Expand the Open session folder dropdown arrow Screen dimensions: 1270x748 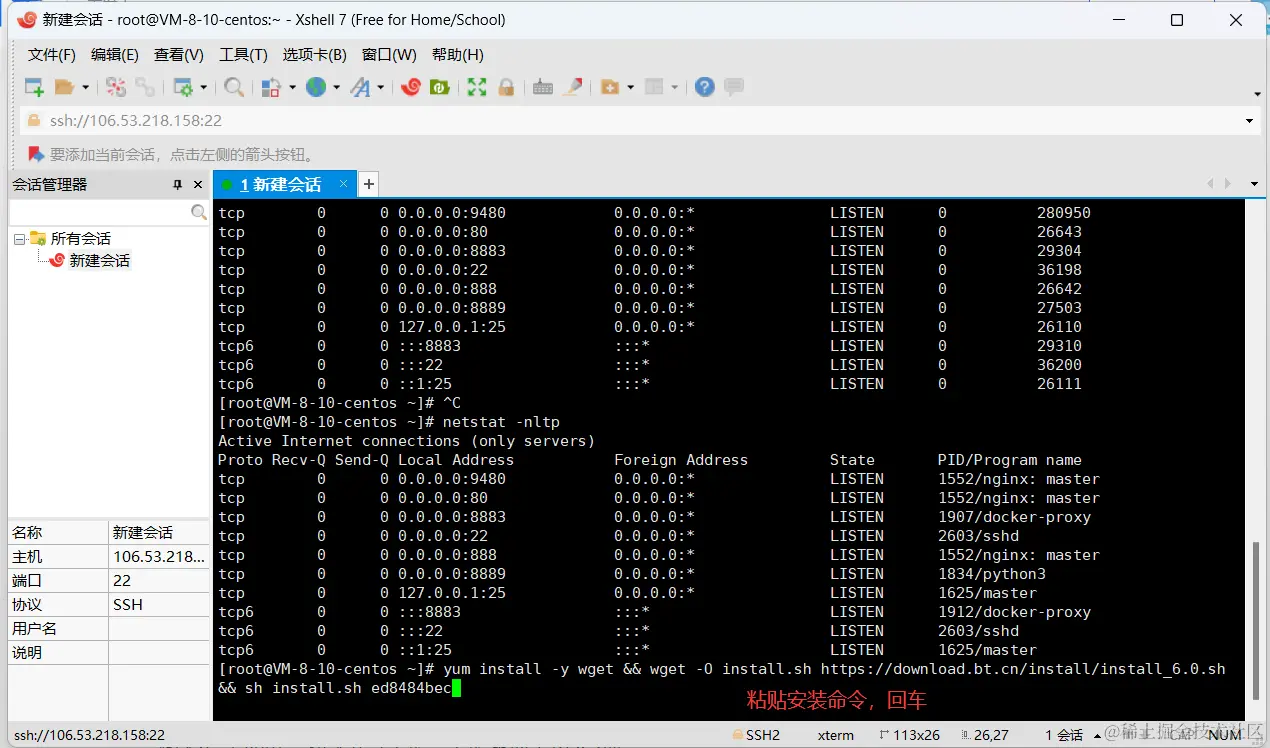pos(85,88)
